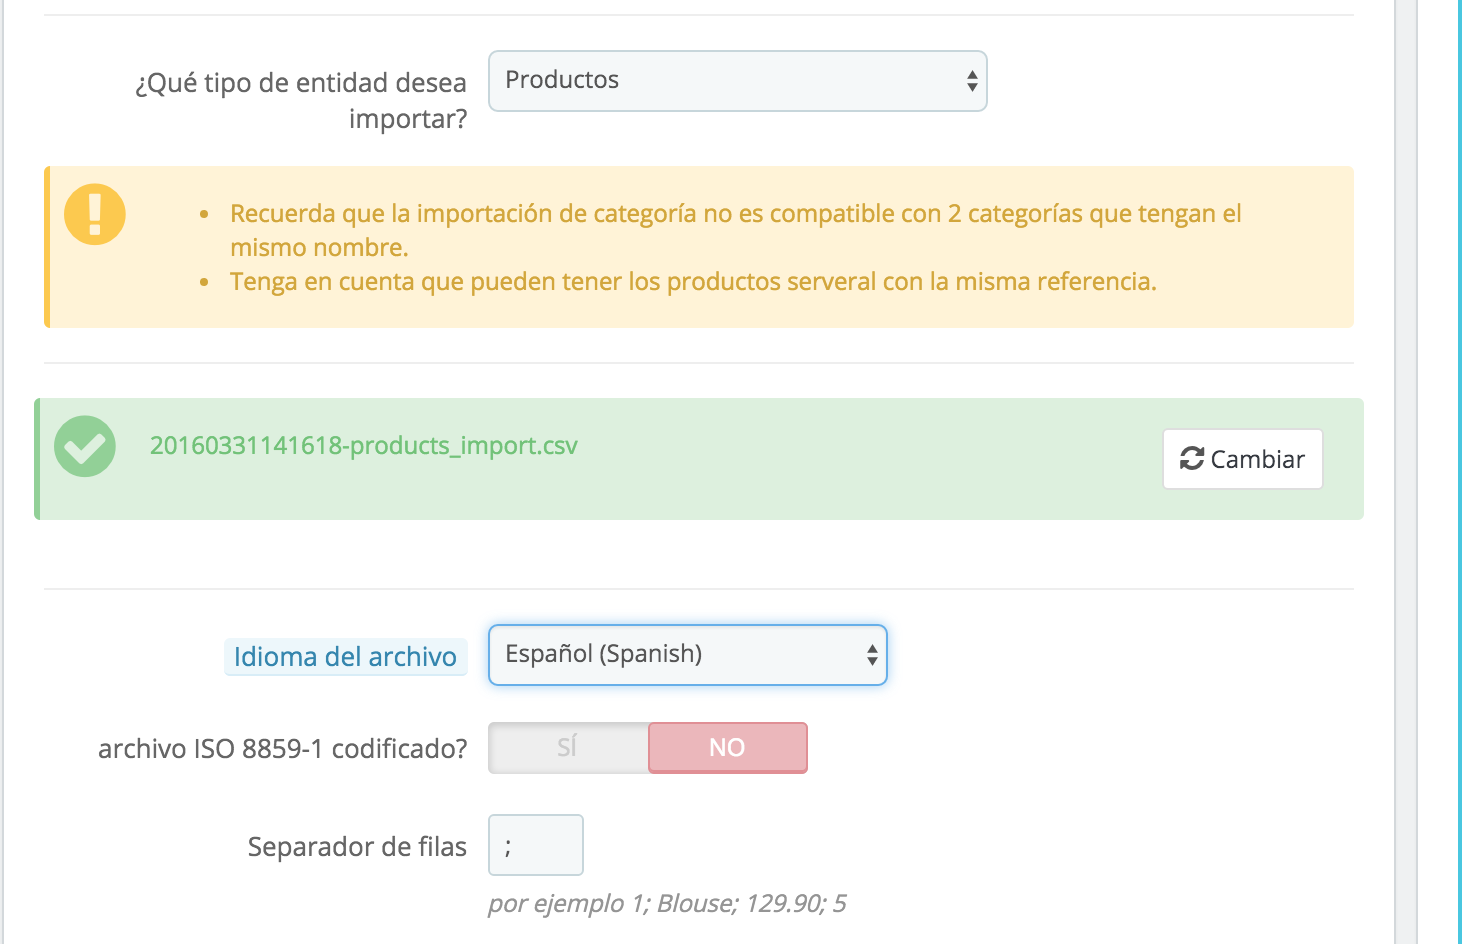
Task: Open the Español (Spanish) language dropdown
Action: pos(688,655)
